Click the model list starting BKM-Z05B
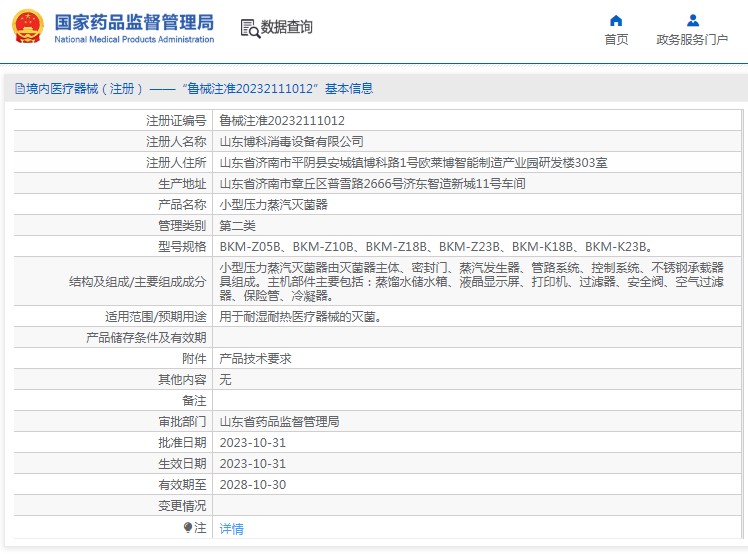 (436, 247)
